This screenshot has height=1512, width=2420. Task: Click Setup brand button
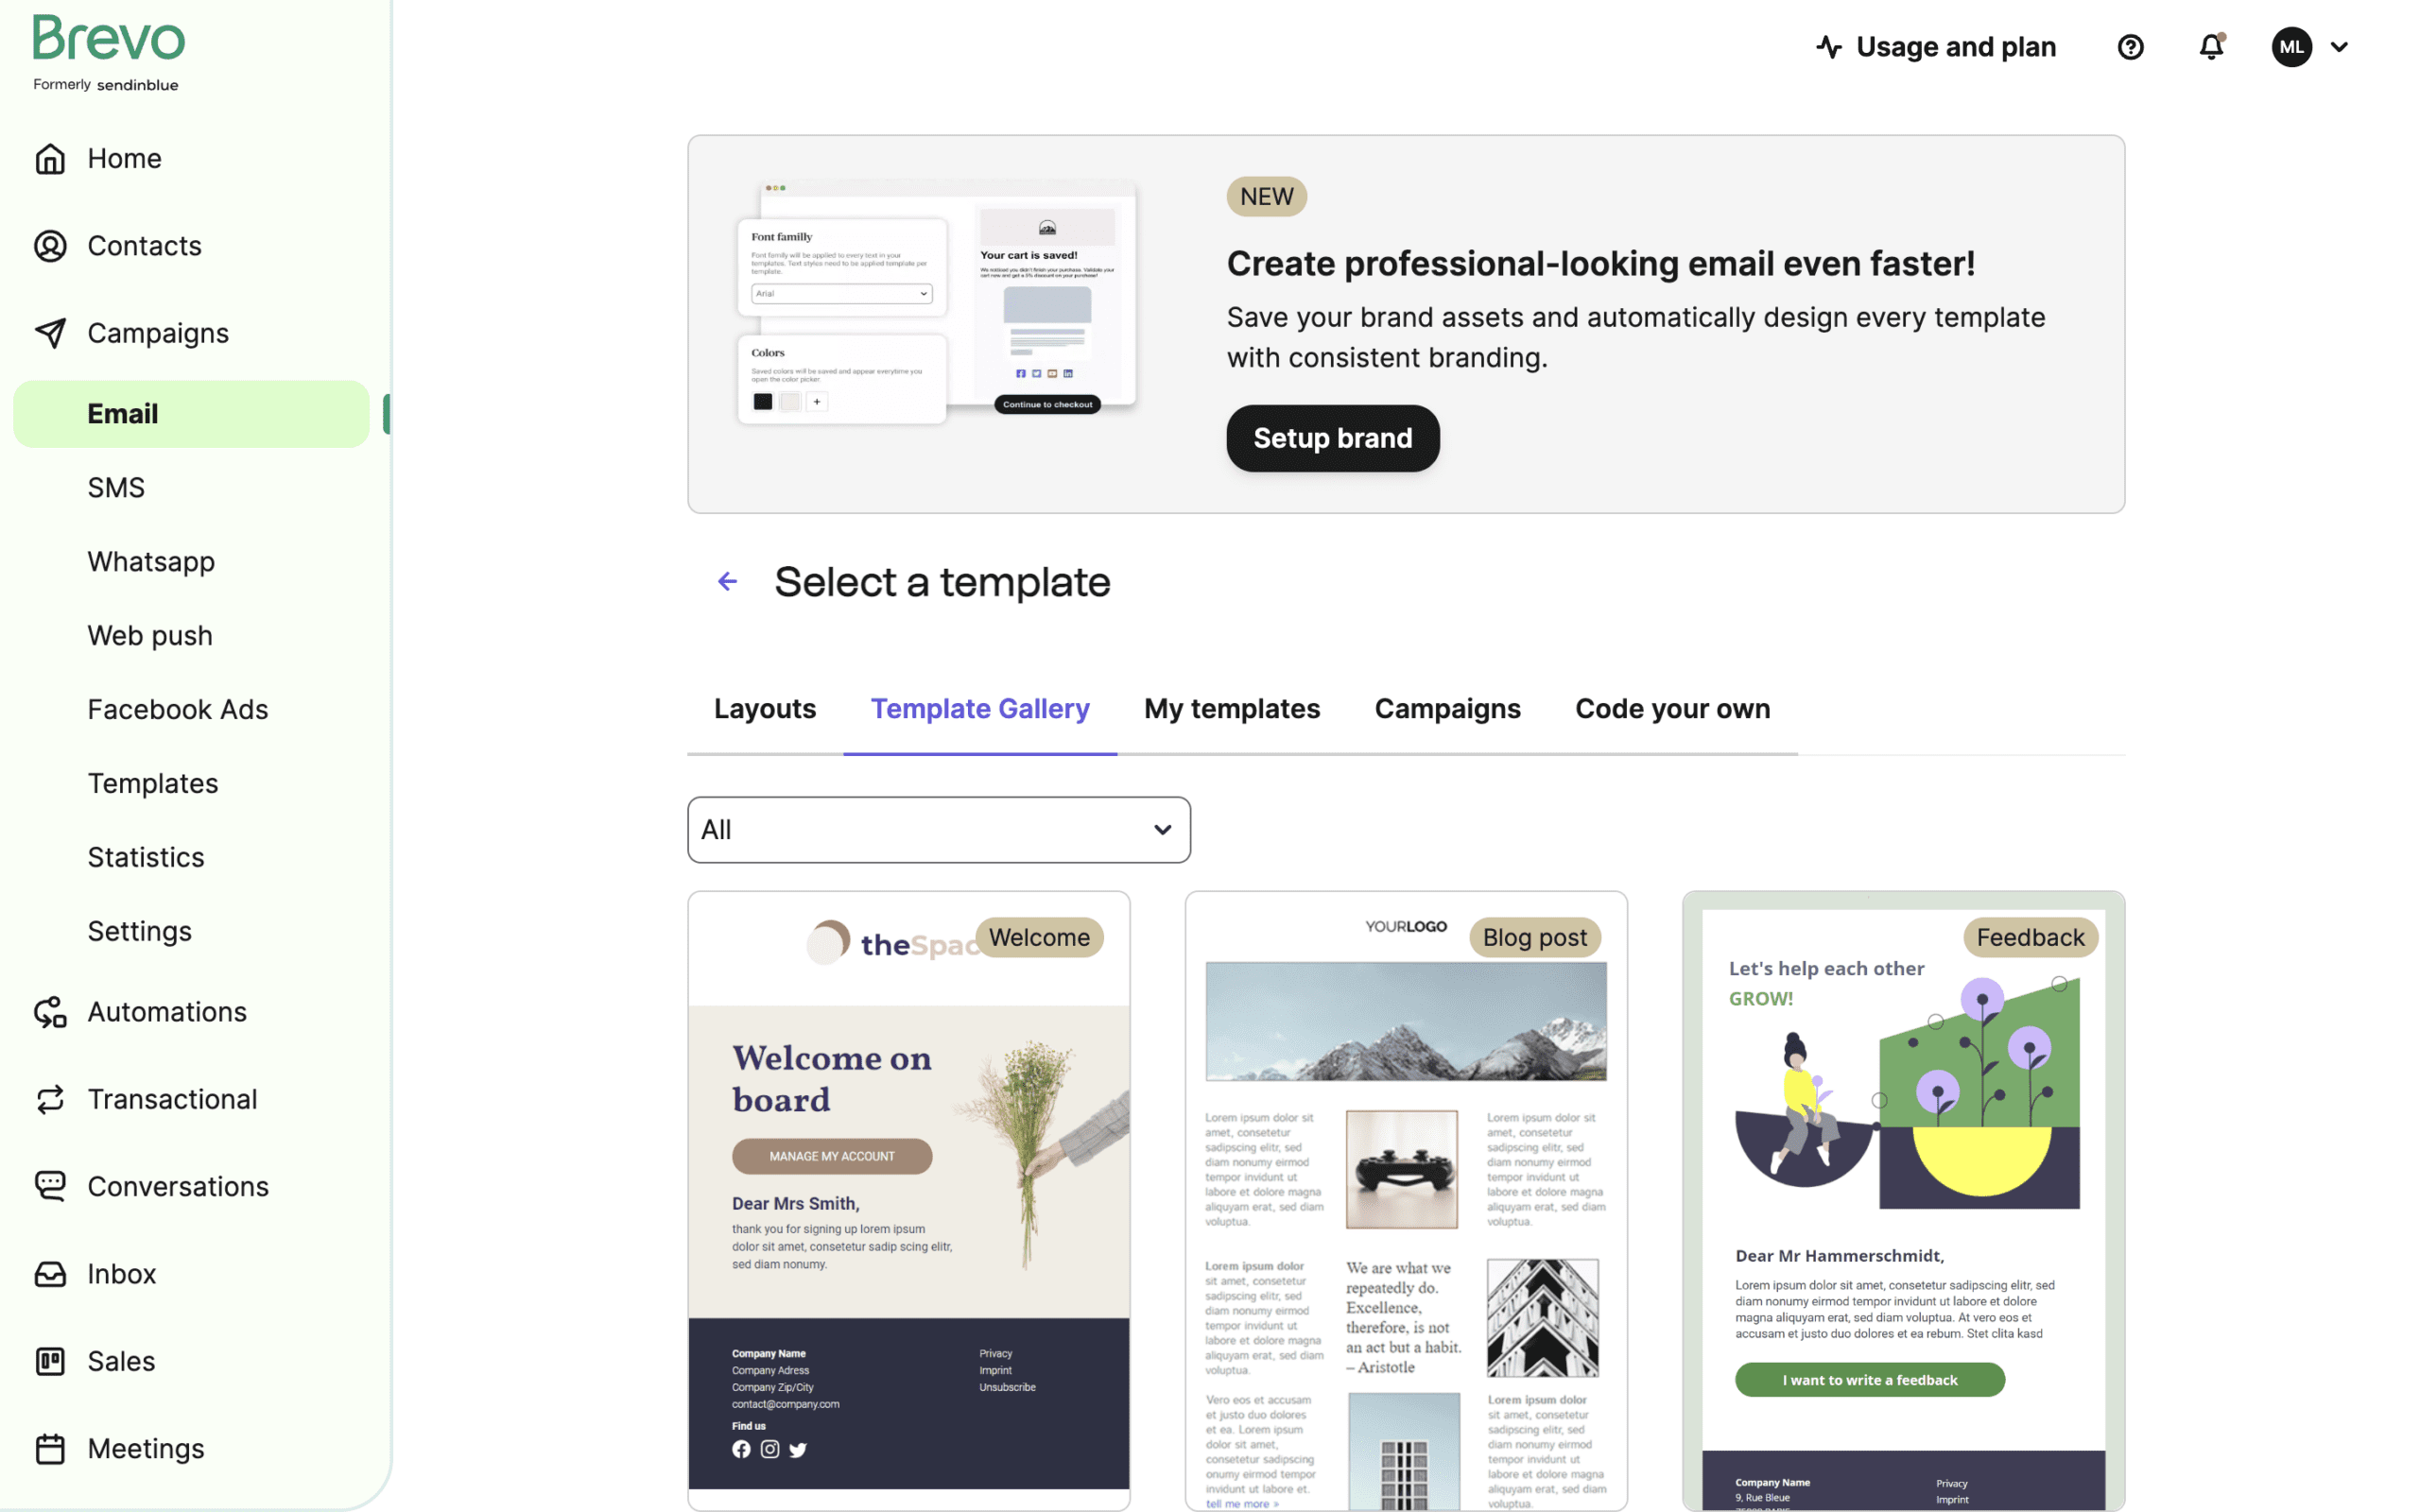click(x=1333, y=438)
